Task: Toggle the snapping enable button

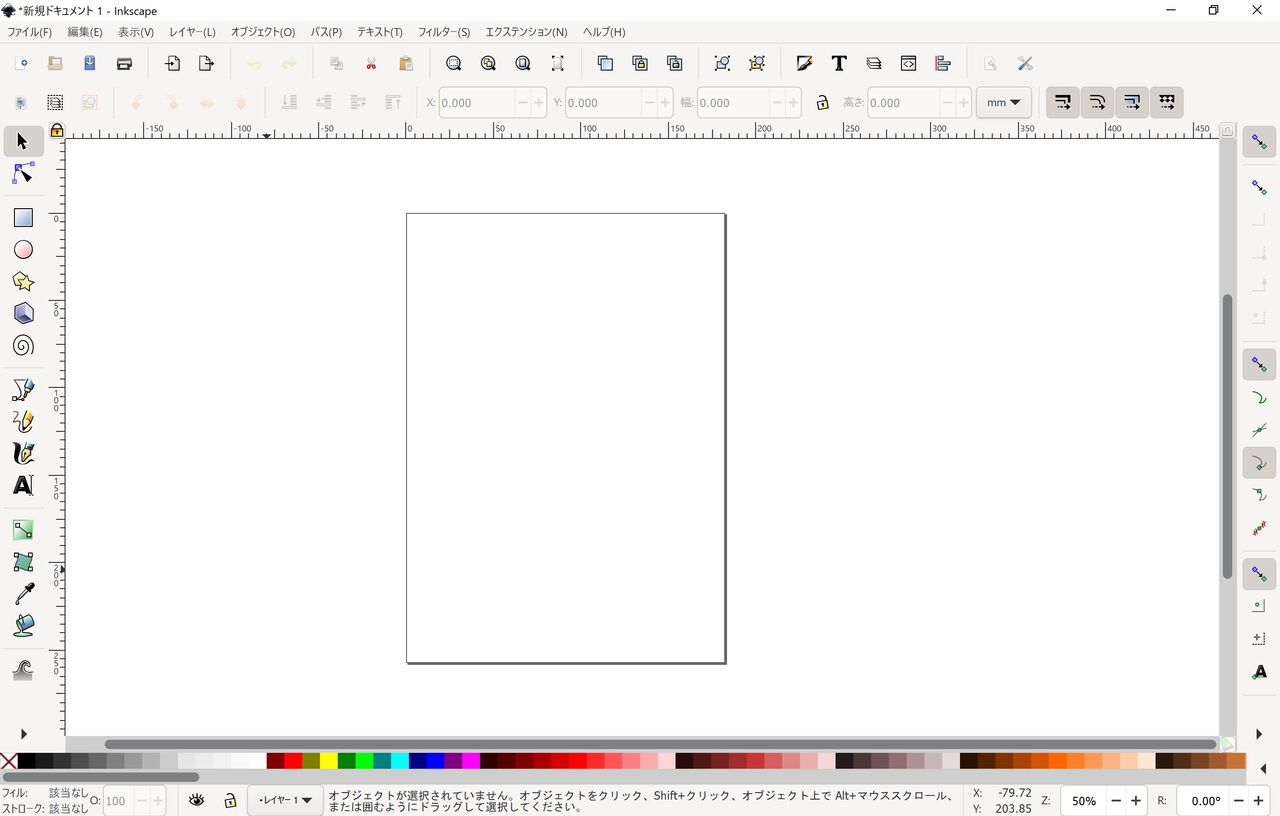Action: [x=1259, y=141]
